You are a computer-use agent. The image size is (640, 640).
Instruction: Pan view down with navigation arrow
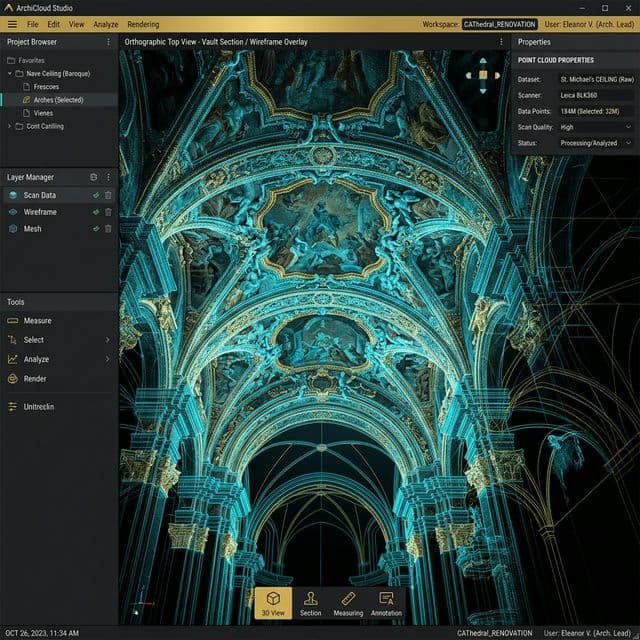[x=483, y=91]
